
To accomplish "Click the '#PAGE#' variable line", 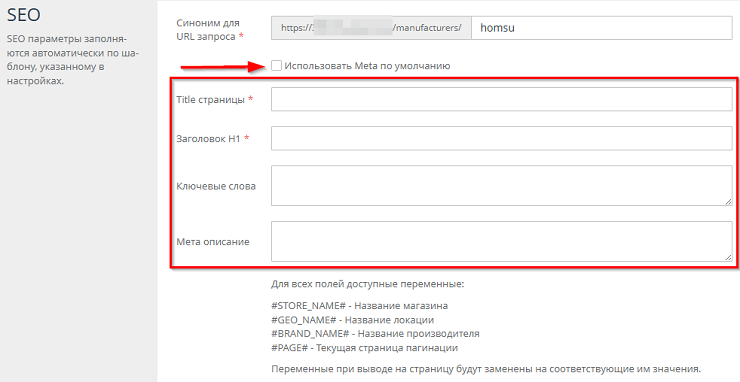I will [364, 348].
